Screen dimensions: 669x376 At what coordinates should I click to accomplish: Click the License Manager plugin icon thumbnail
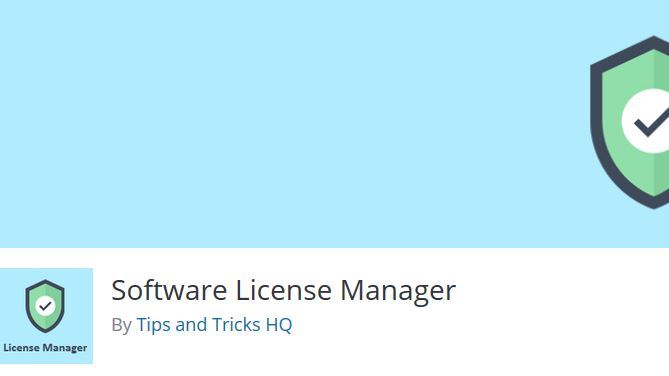point(46,316)
